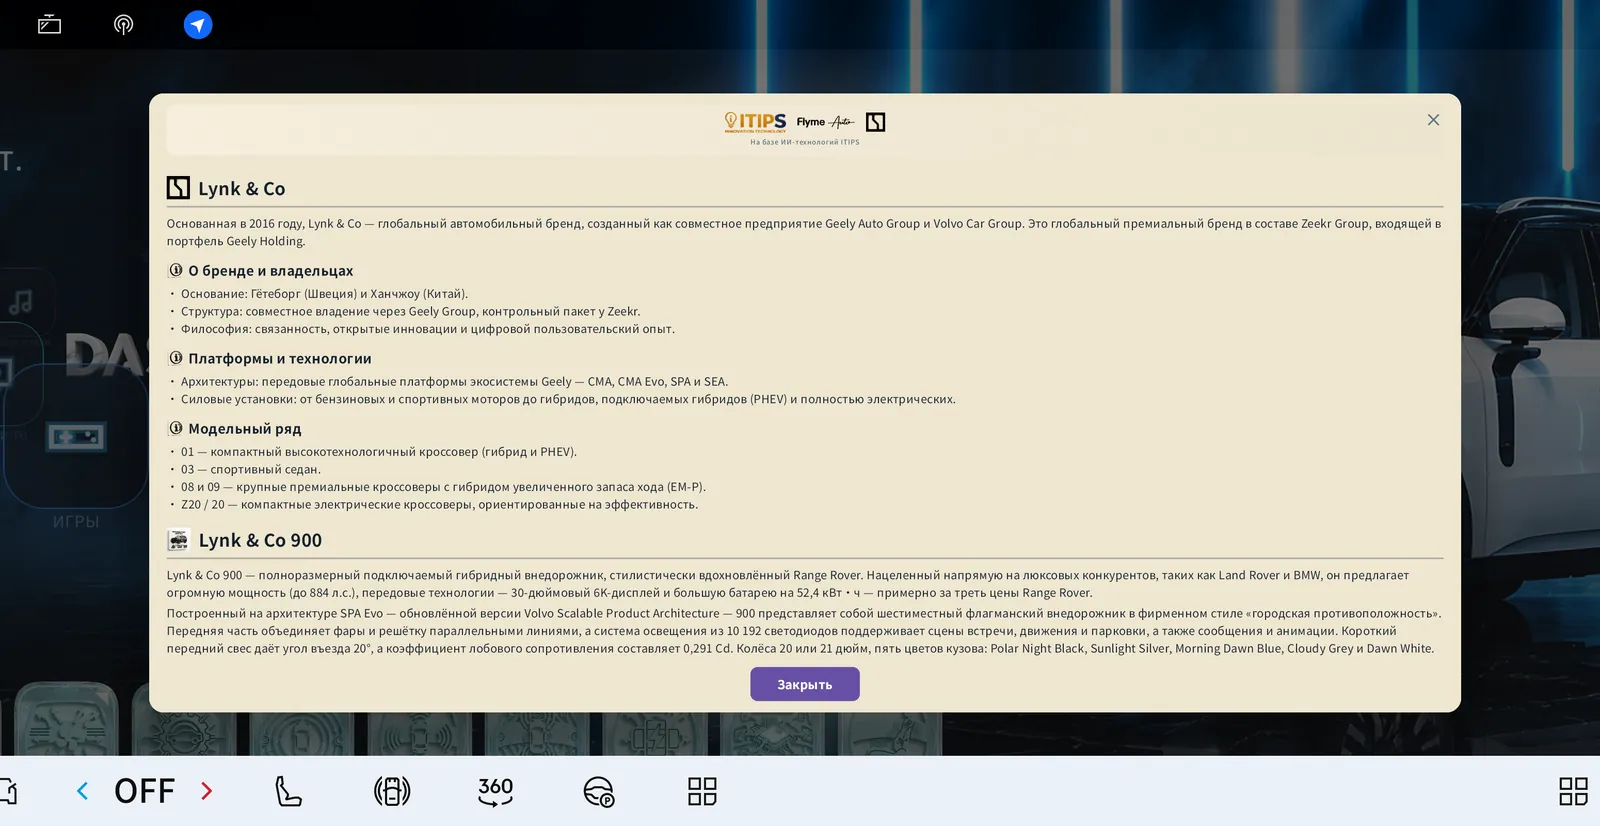Raise temperature with the red right arrow
This screenshot has width=1600, height=826.
point(207,791)
